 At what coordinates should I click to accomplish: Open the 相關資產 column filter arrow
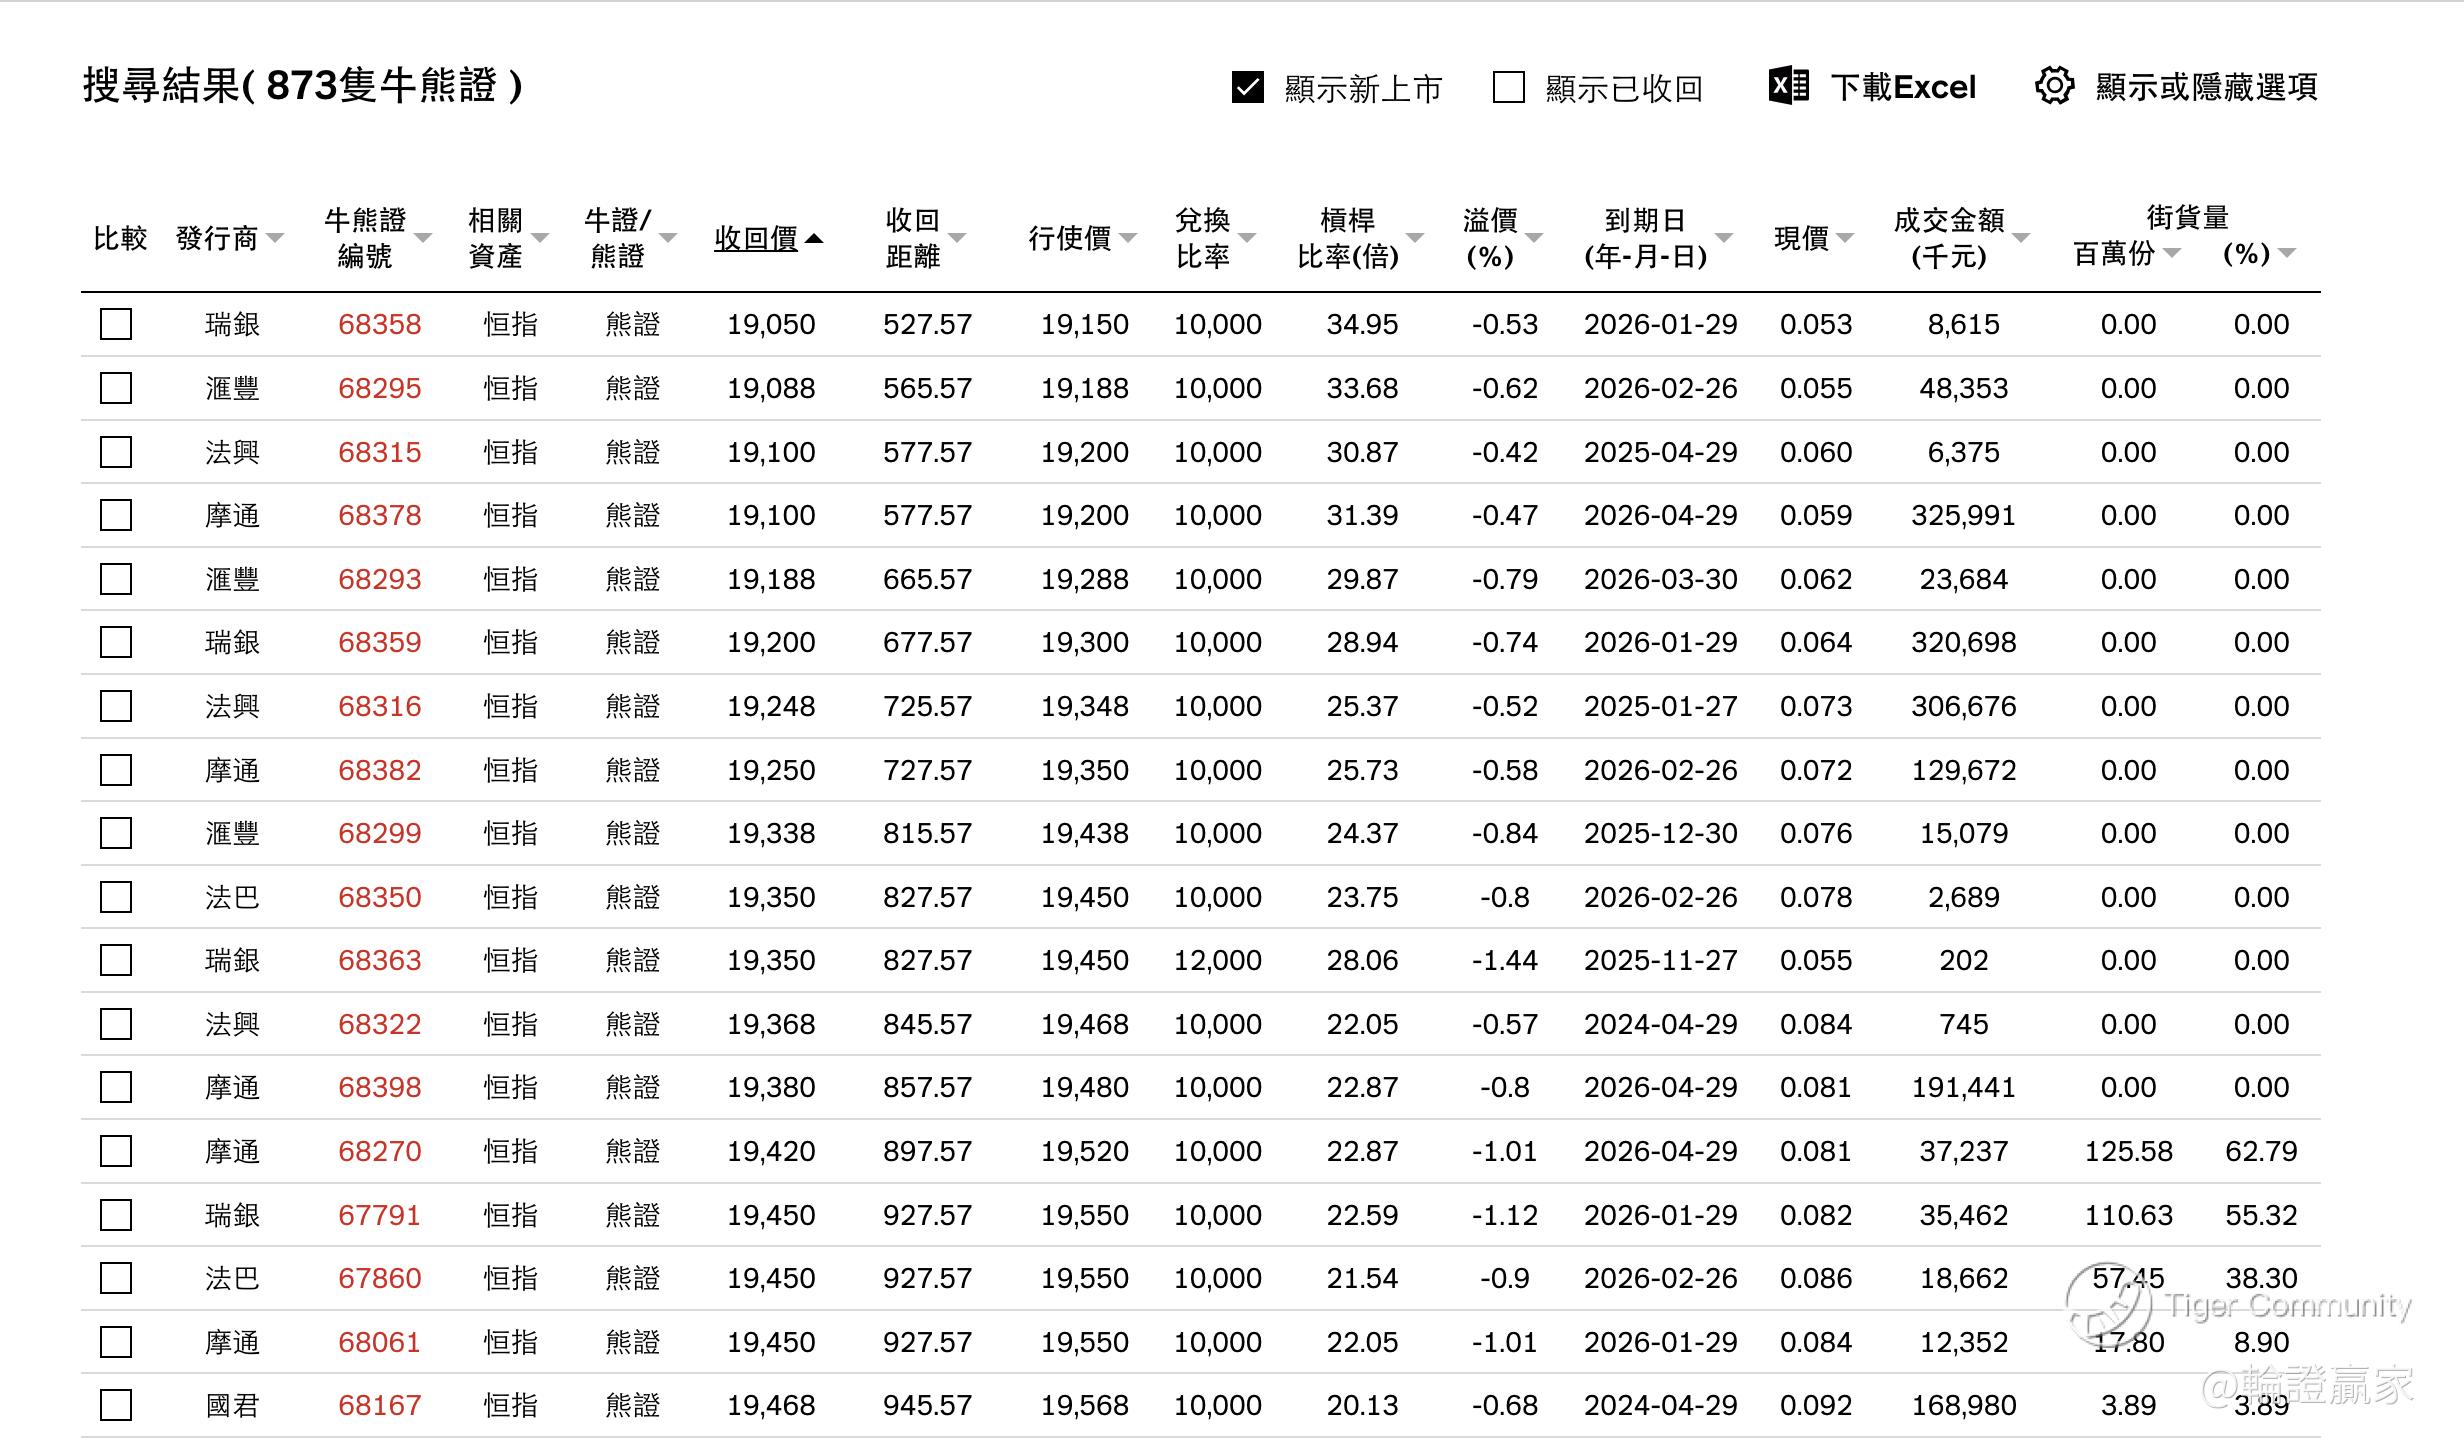pos(540,238)
